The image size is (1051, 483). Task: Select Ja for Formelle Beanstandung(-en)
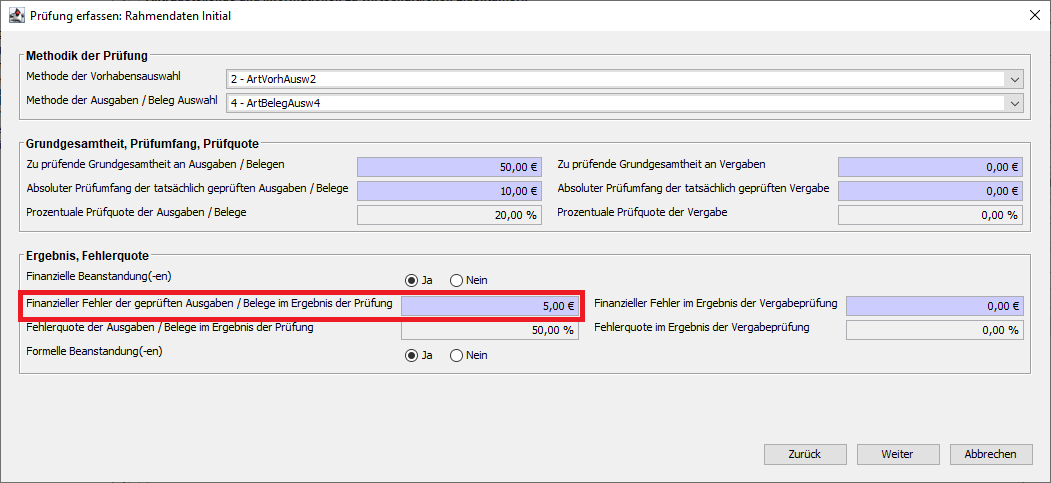[410, 356]
